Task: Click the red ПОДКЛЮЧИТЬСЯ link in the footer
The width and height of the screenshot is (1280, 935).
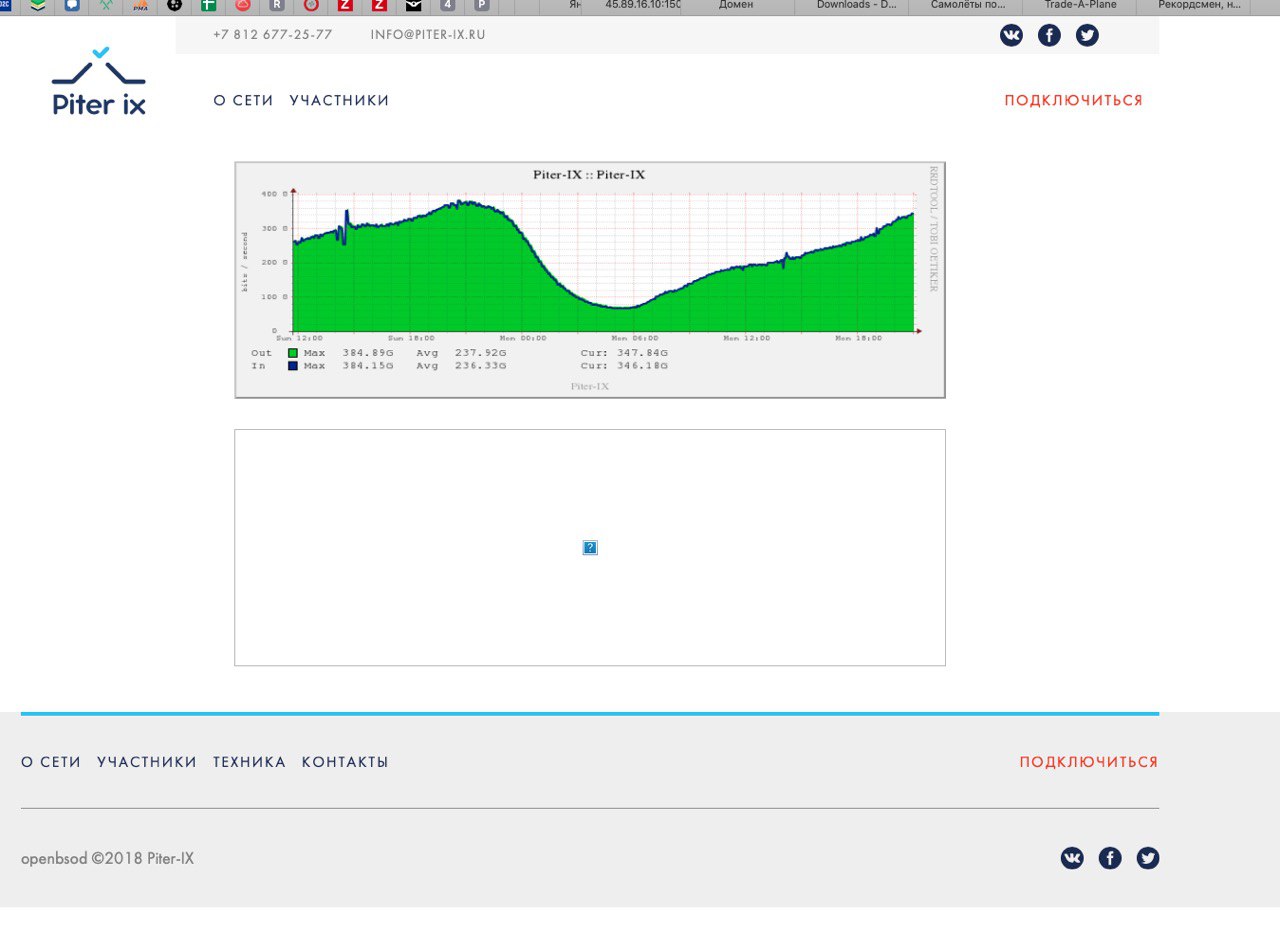Action: (x=1089, y=762)
